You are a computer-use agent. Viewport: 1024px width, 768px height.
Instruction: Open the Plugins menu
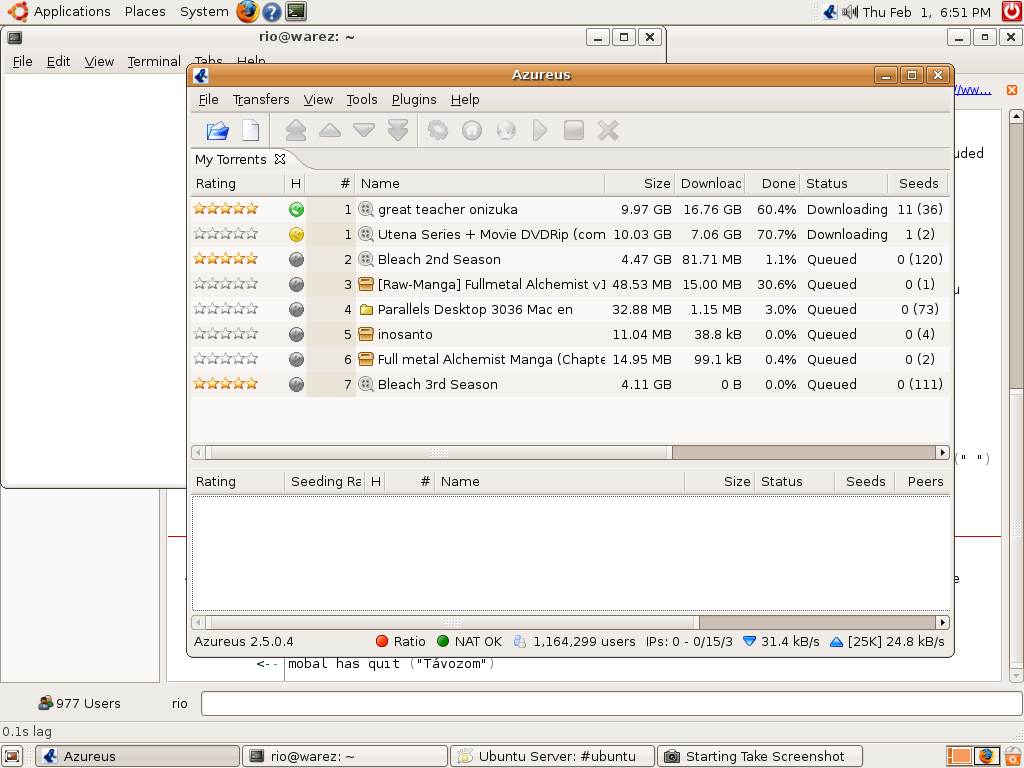point(414,99)
